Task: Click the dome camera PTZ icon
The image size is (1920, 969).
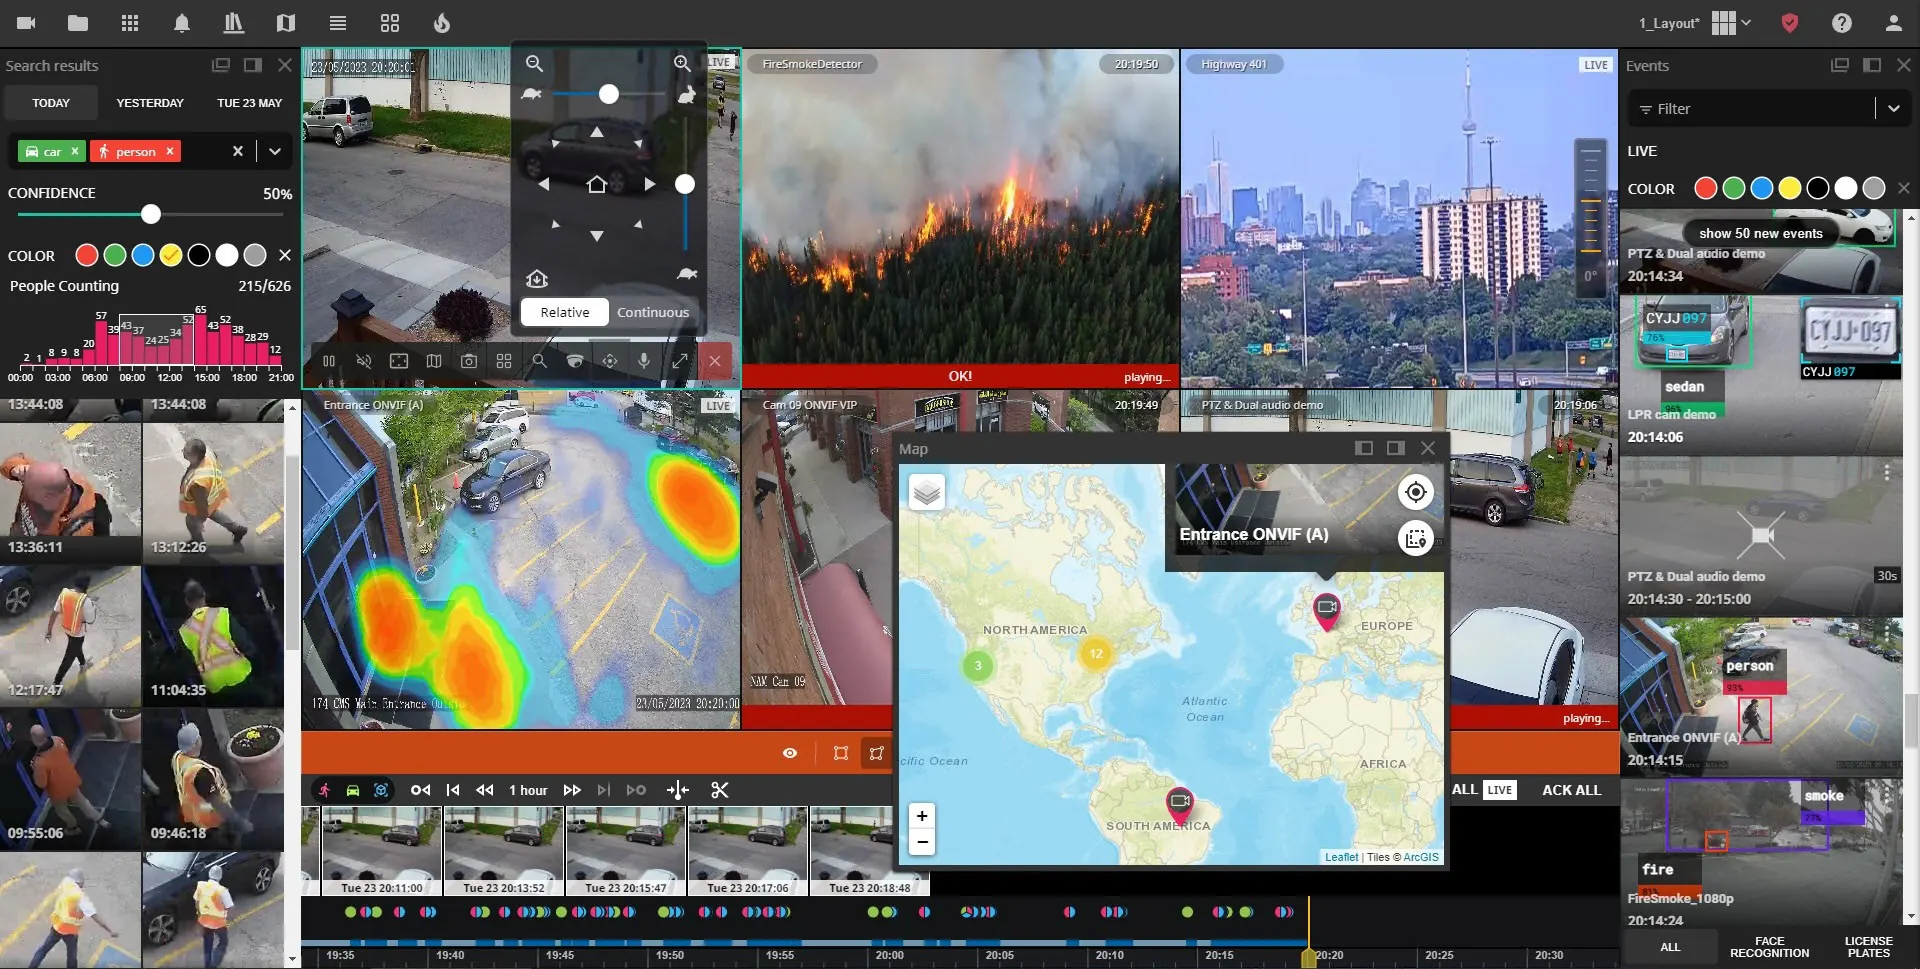Action: click(x=574, y=361)
